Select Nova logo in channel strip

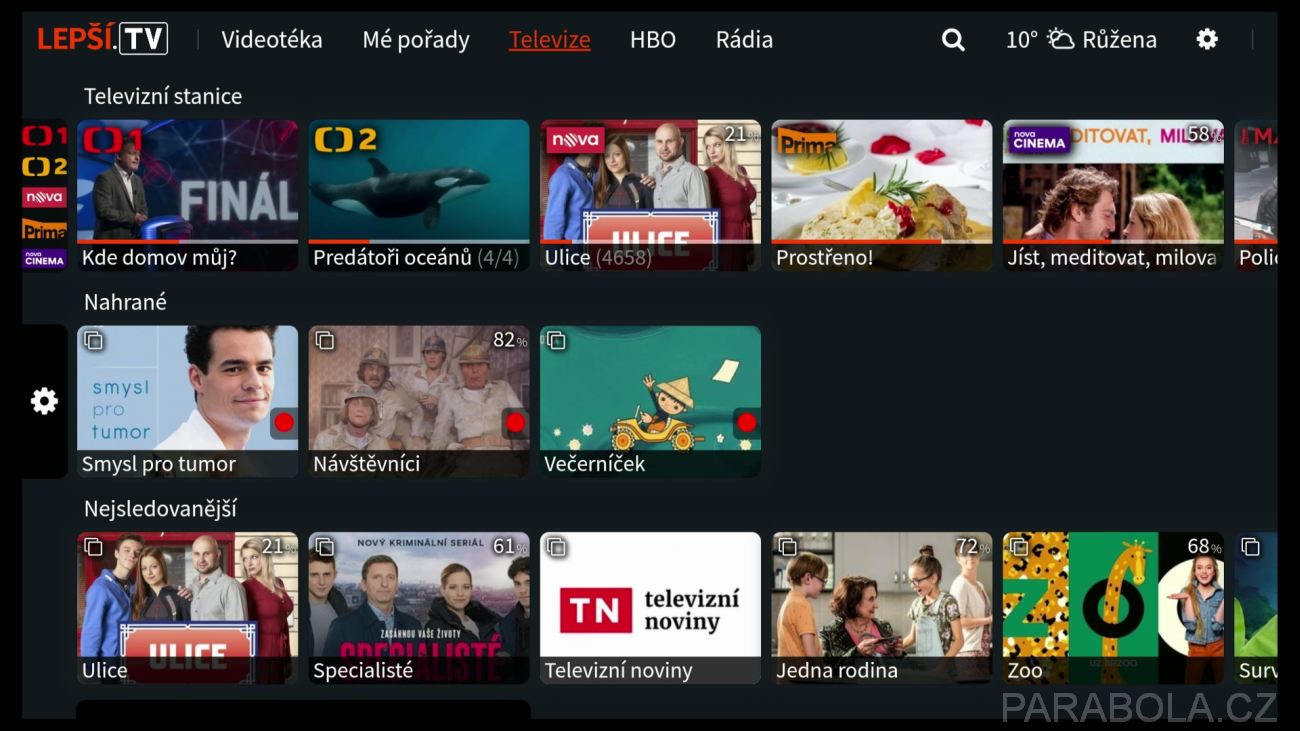pyautogui.click(x=45, y=197)
